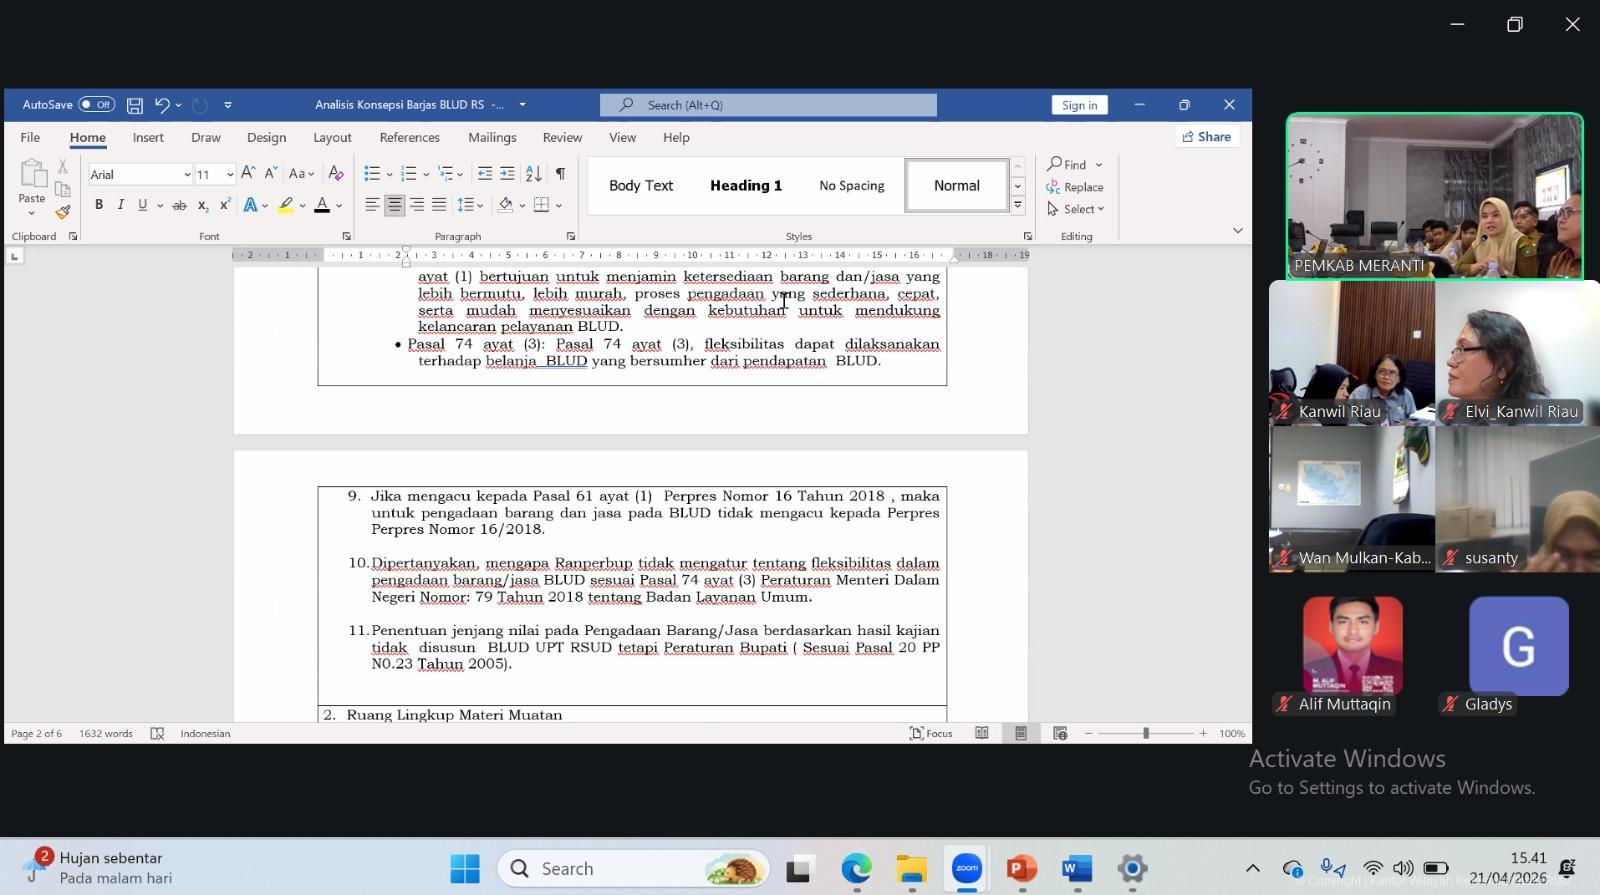Expand the Styles gallery more arrow
The width and height of the screenshot is (1600, 895).
coord(1017,205)
